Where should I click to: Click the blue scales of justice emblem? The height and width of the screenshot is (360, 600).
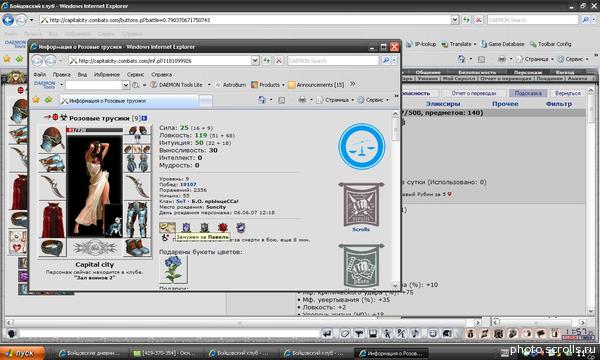(361, 147)
